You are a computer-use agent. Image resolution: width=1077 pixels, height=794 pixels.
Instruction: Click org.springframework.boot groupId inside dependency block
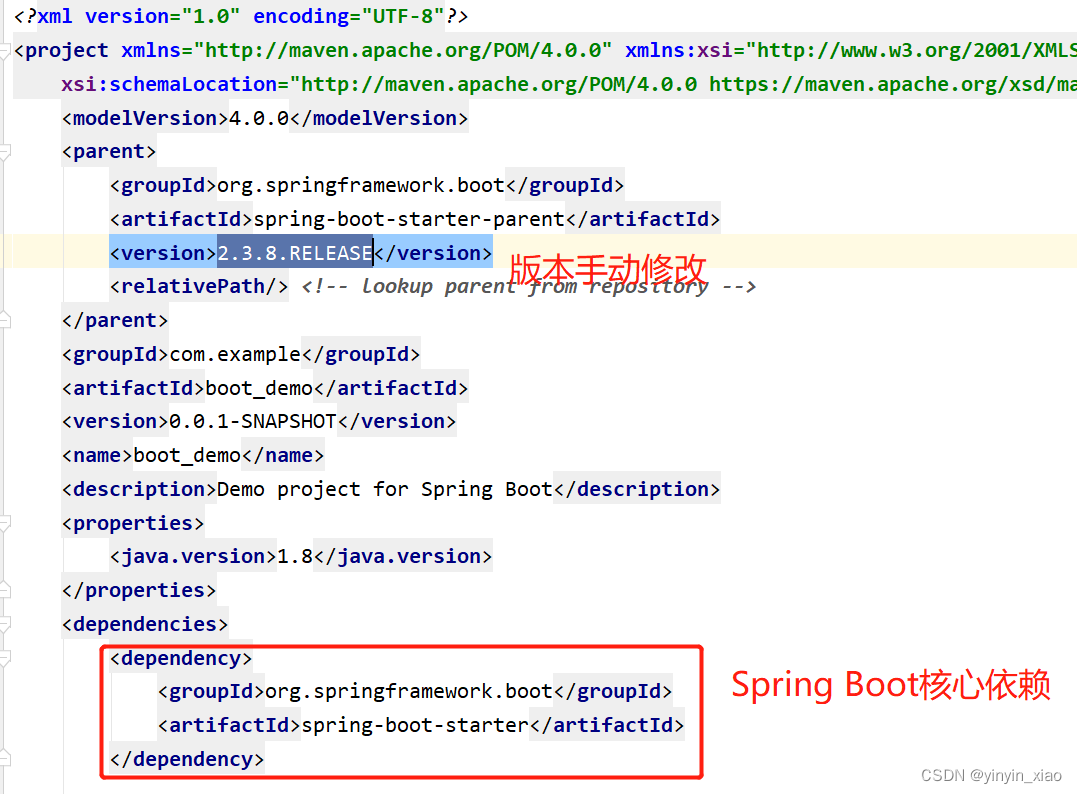(409, 691)
